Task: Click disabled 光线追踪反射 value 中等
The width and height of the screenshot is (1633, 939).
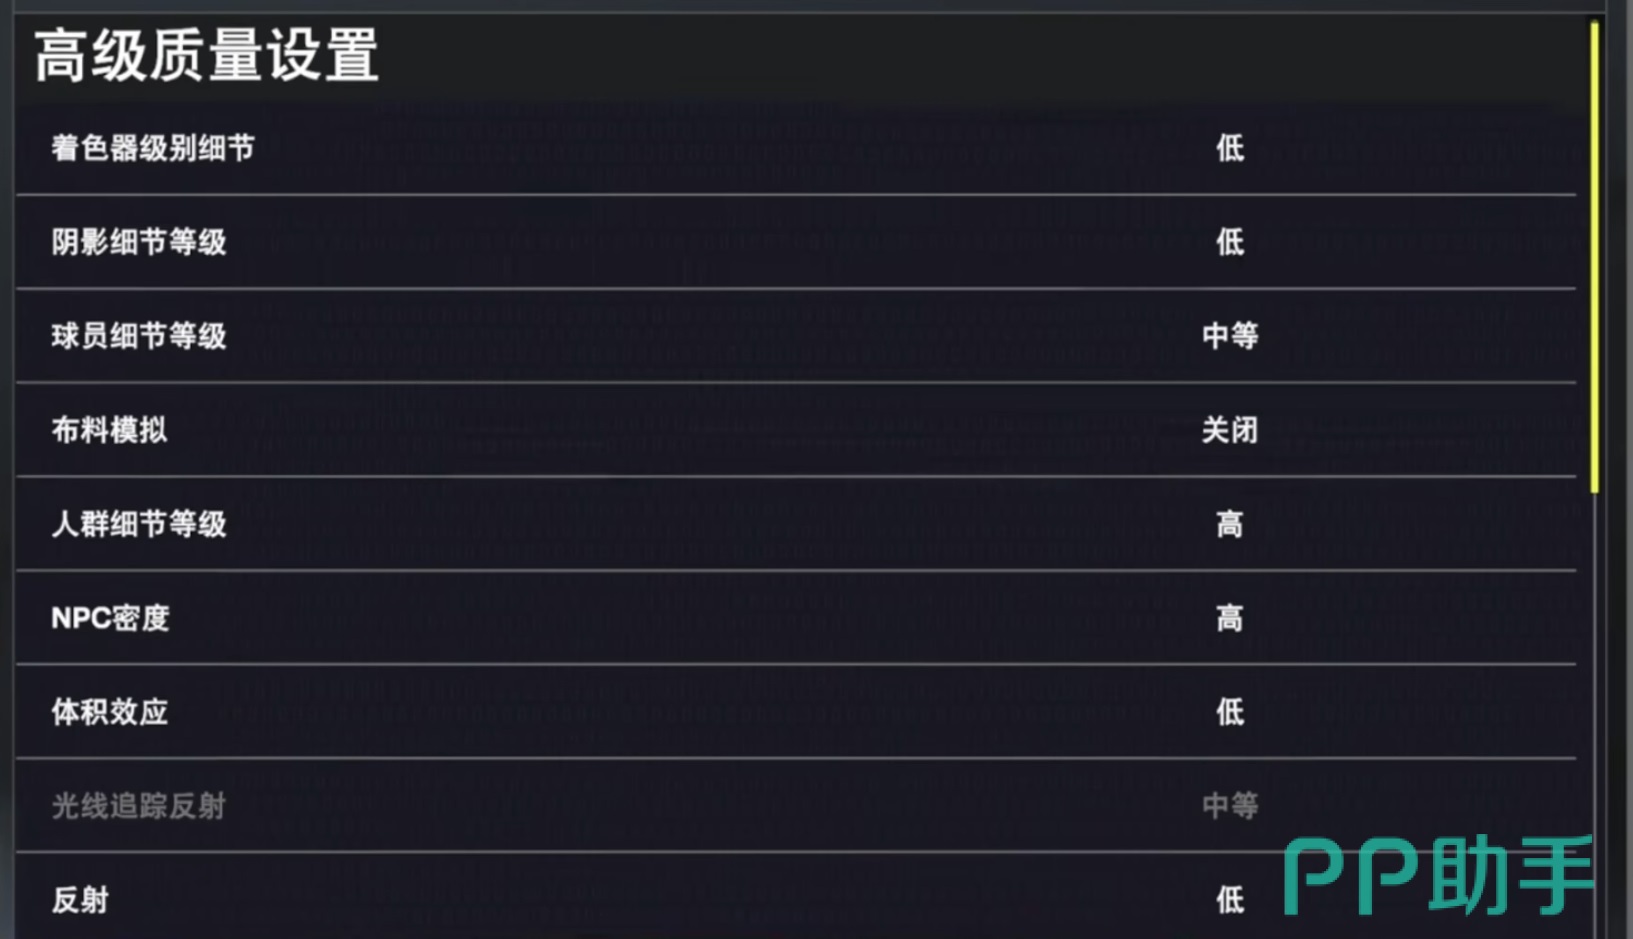Action: (x=1230, y=806)
